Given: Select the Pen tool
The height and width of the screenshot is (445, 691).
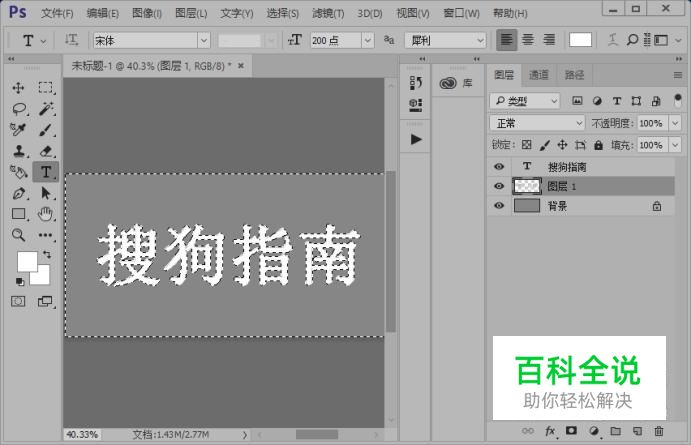Looking at the screenshot, I should tap(19, 193).
